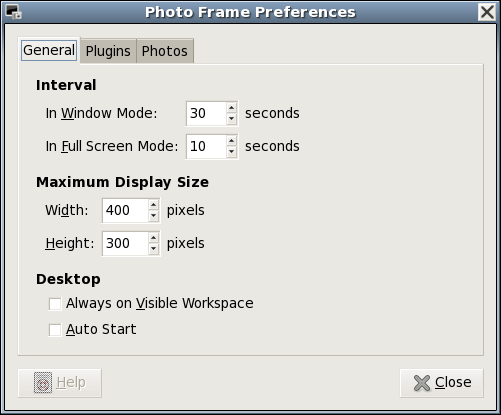501x415 pixels.
Task: Click the window menu icon in the title bar
Action: pyautogui.click(x=13, y=12)
